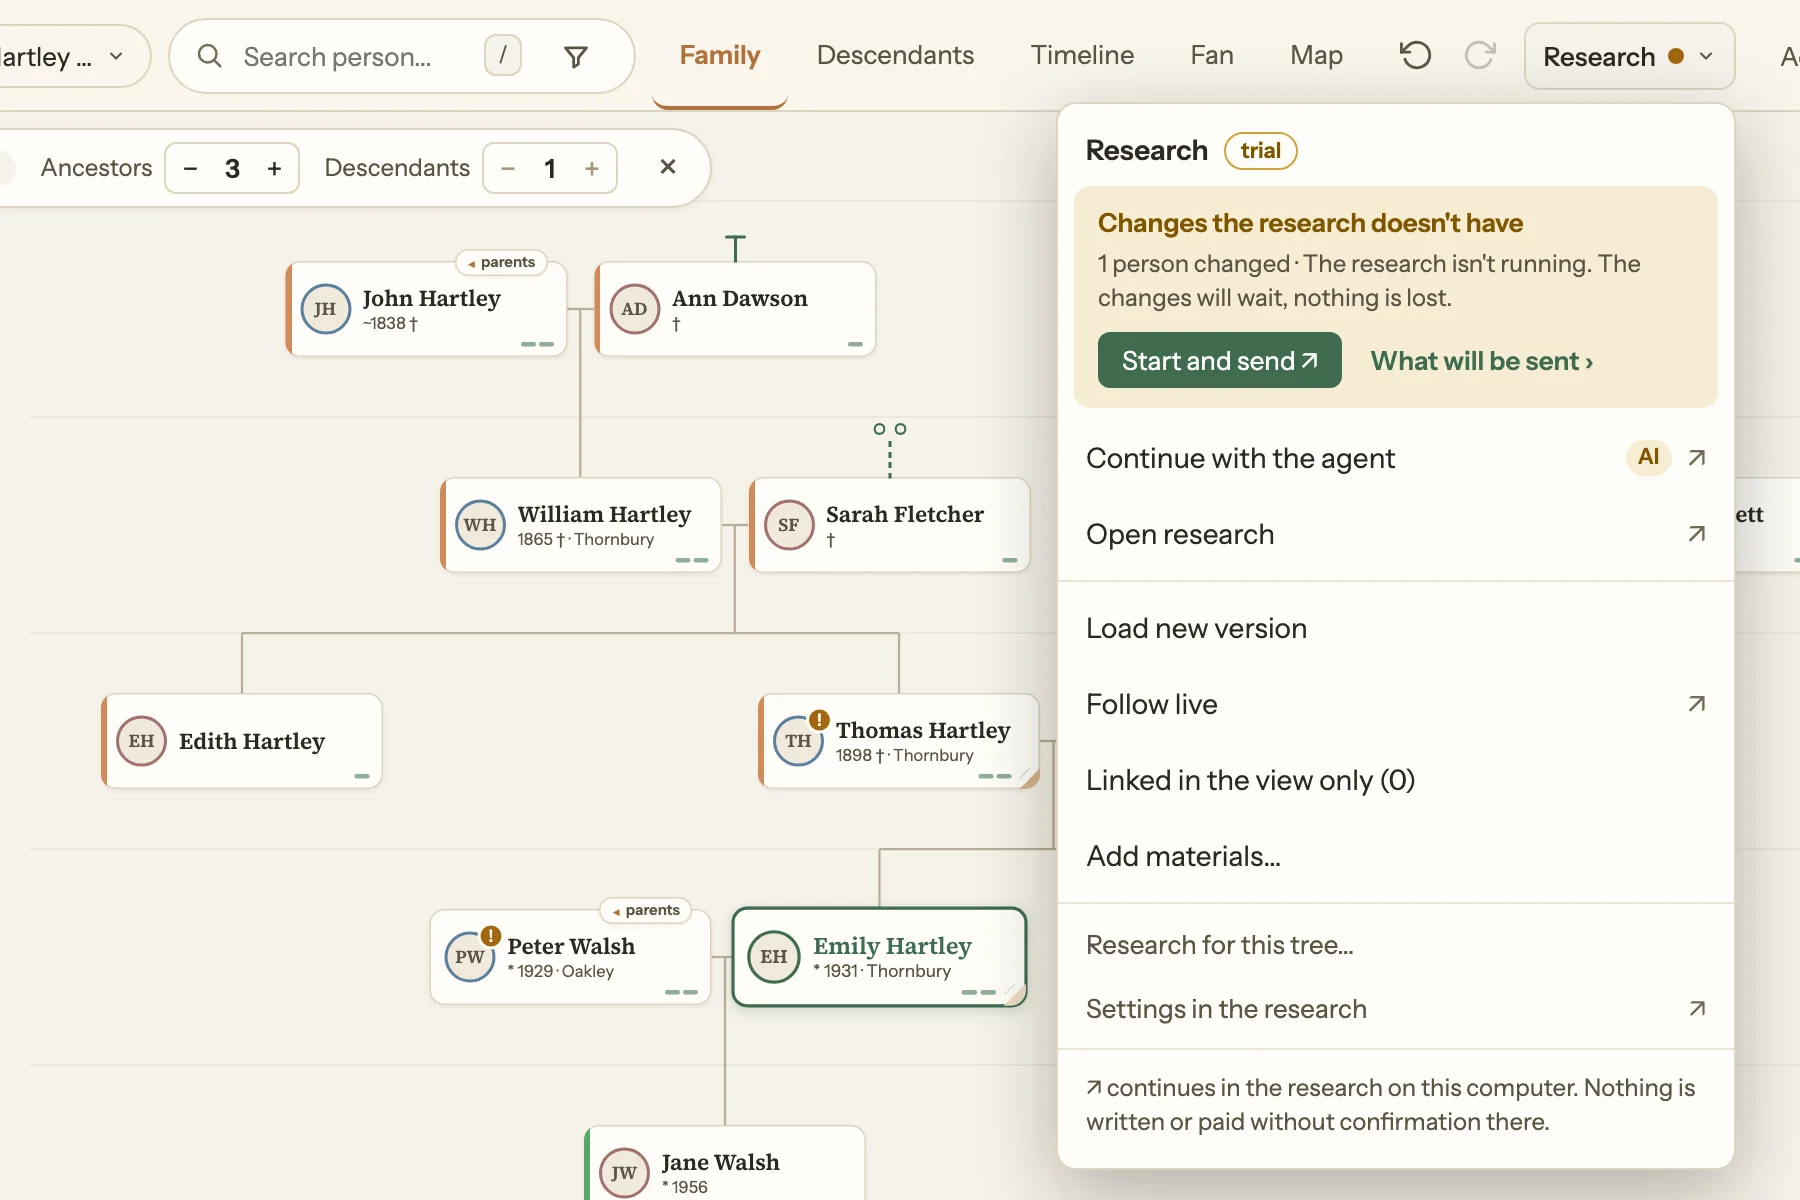This screenshot has height=1200, width=1800.
Task: Click Sarah Fletcher's SF avatar
Action: click(x=789, y=525)
